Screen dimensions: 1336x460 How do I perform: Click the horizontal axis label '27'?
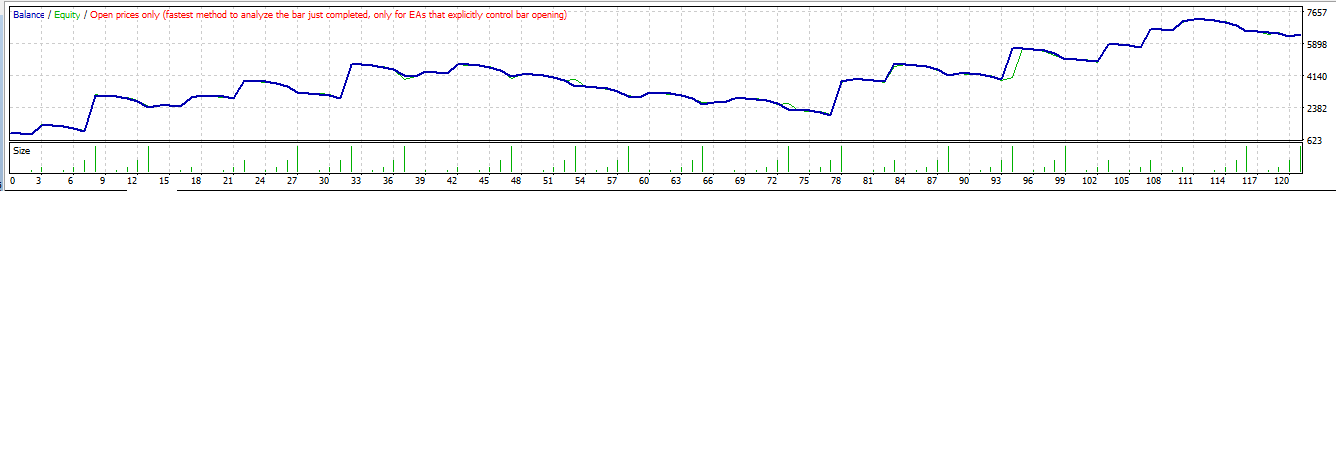[x=292, y=181]
